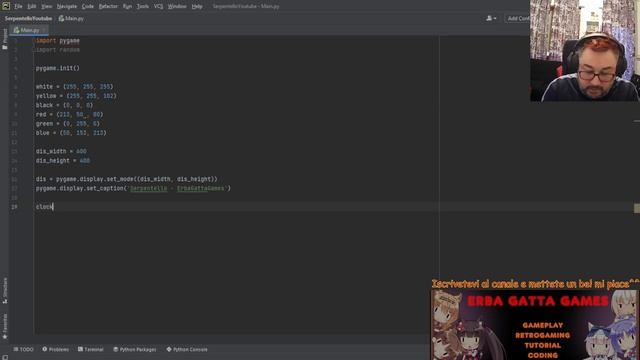The image size is (640, 360).
Task: Click the 'set_caption' line of code
Action: (x=133, y=189)
